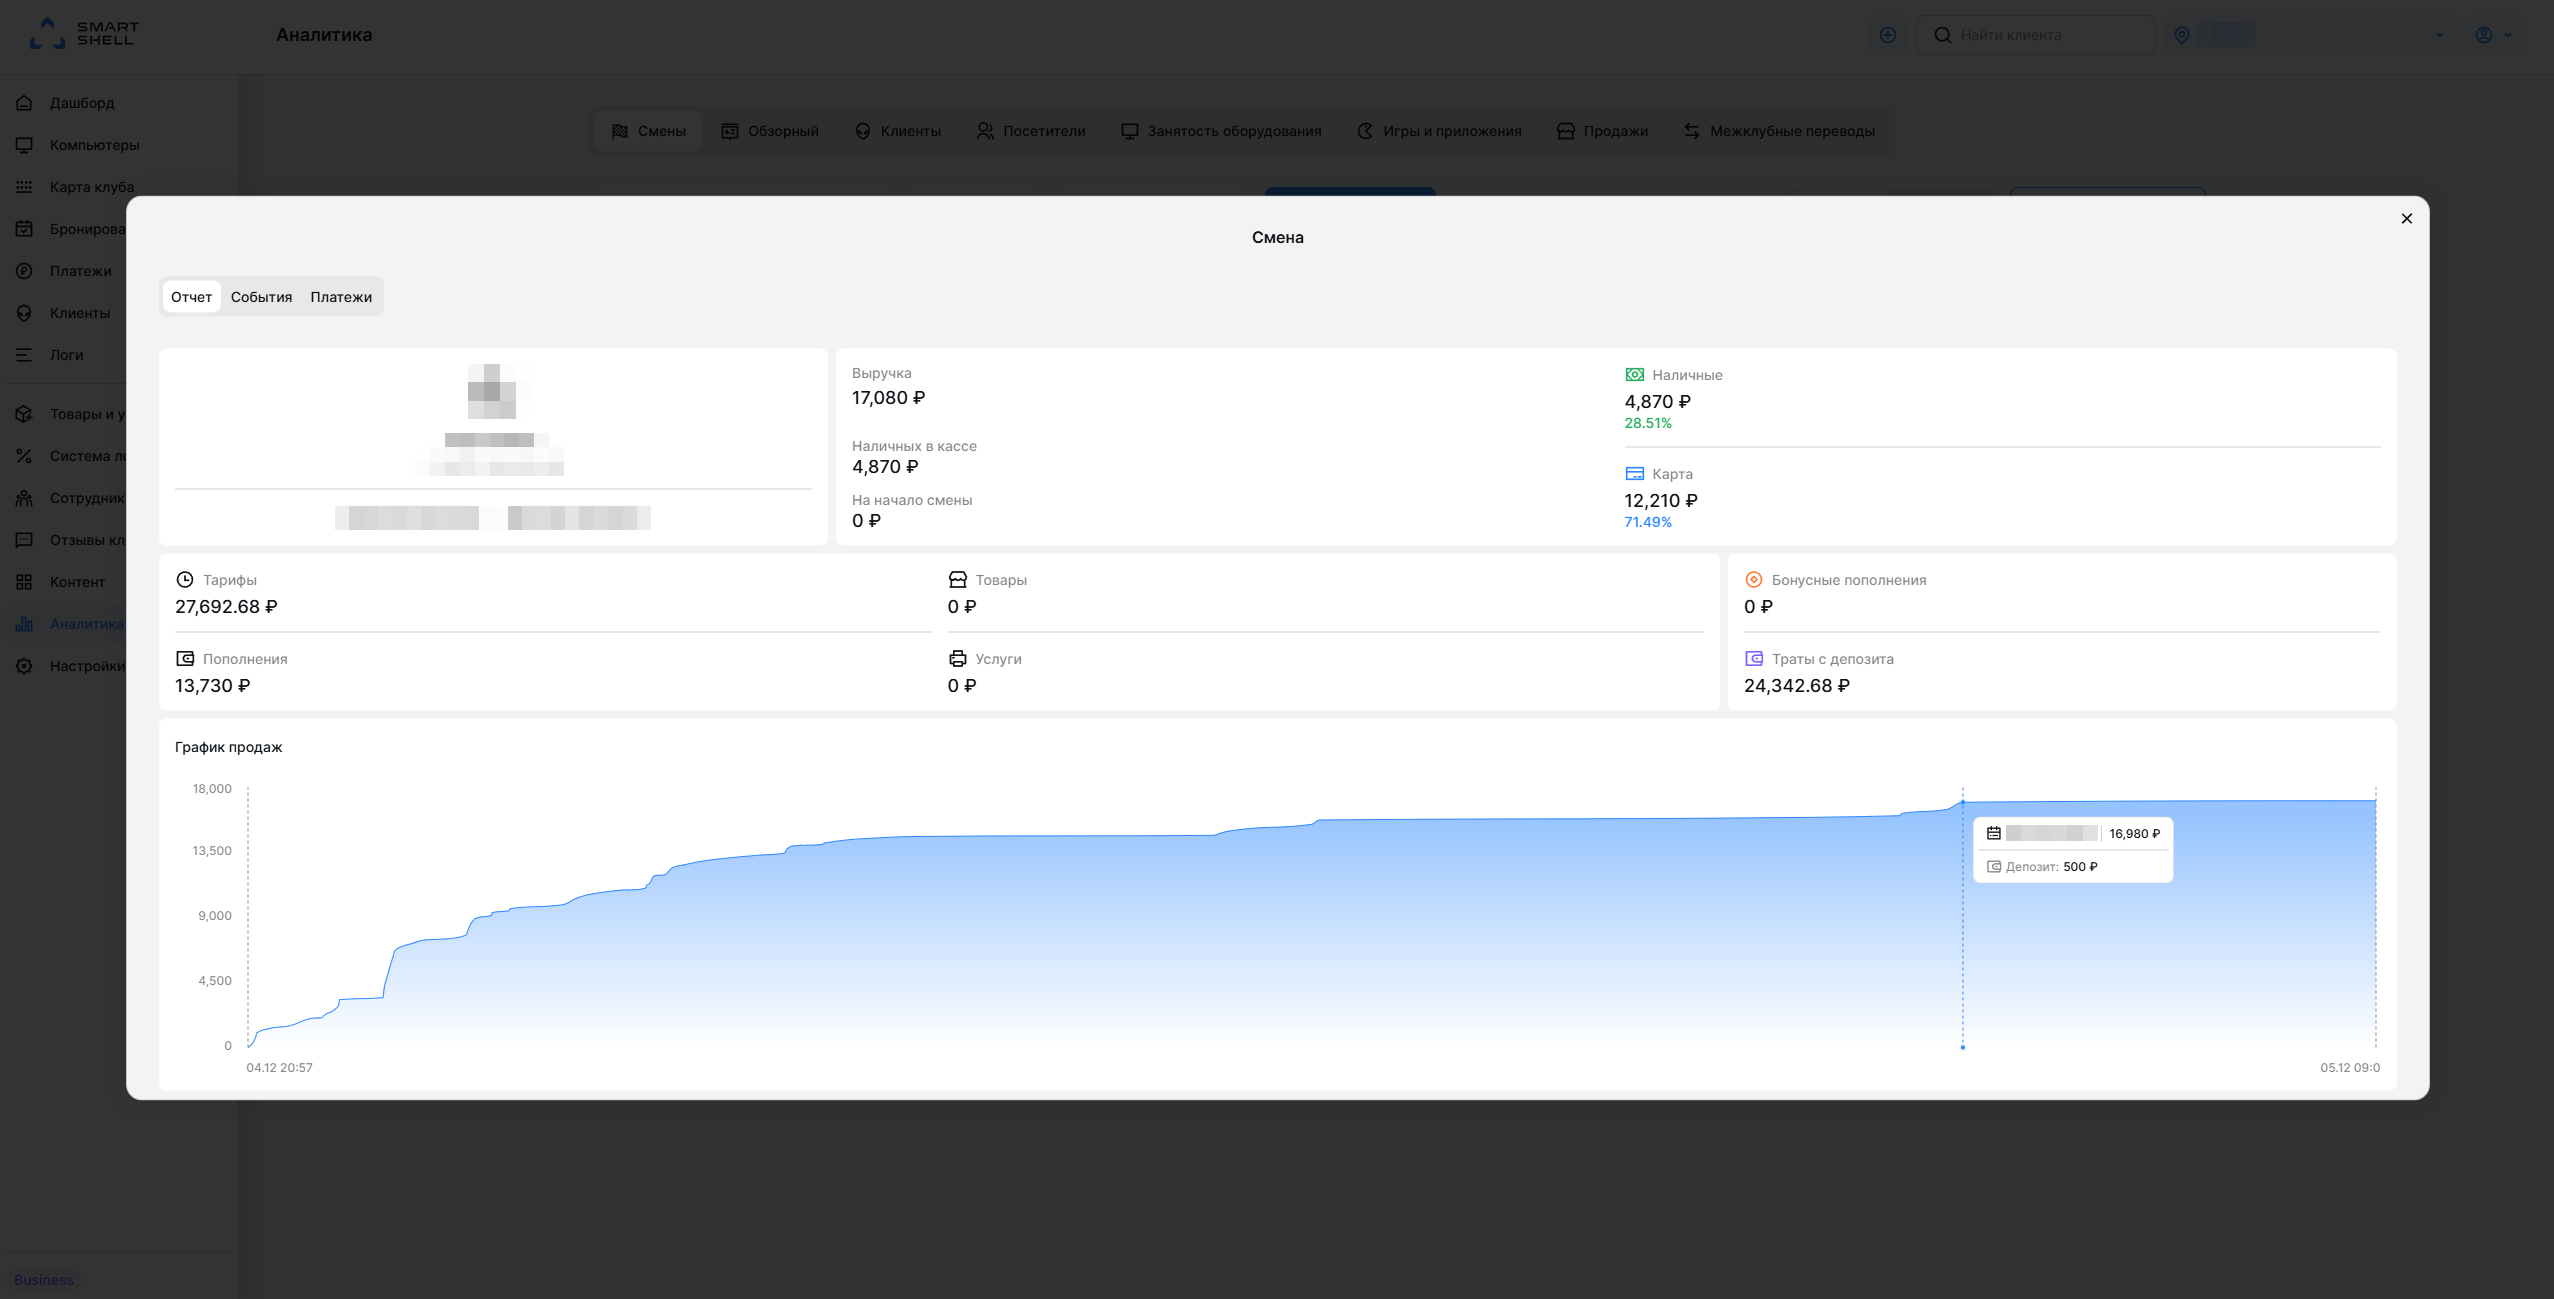The image size is (2554, 1299).
Task: Open Дашборд in the sidebar
Action: (82, 103)
